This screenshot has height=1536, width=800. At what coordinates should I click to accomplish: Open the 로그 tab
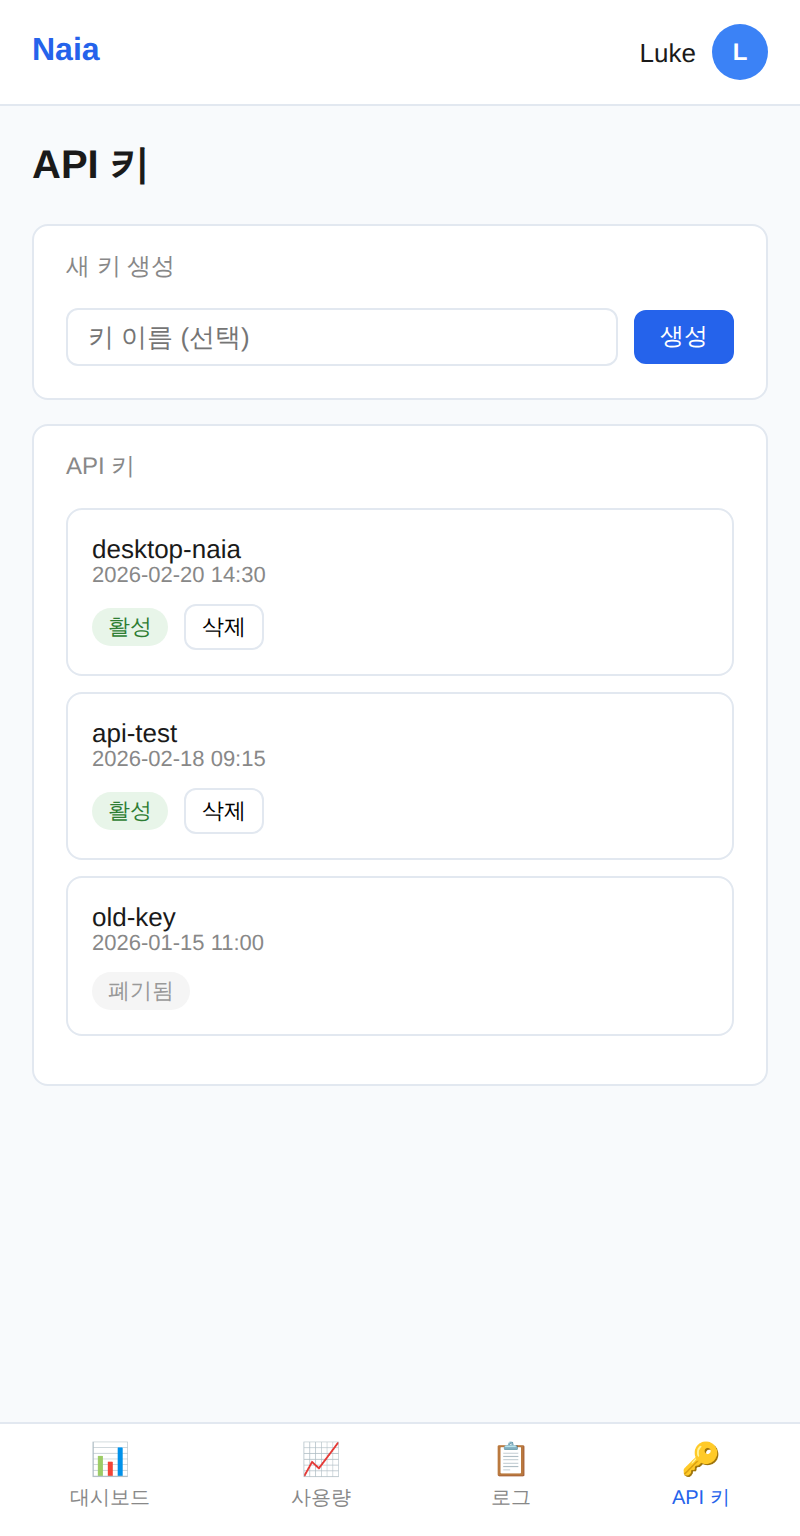[x=511, y=1497]
